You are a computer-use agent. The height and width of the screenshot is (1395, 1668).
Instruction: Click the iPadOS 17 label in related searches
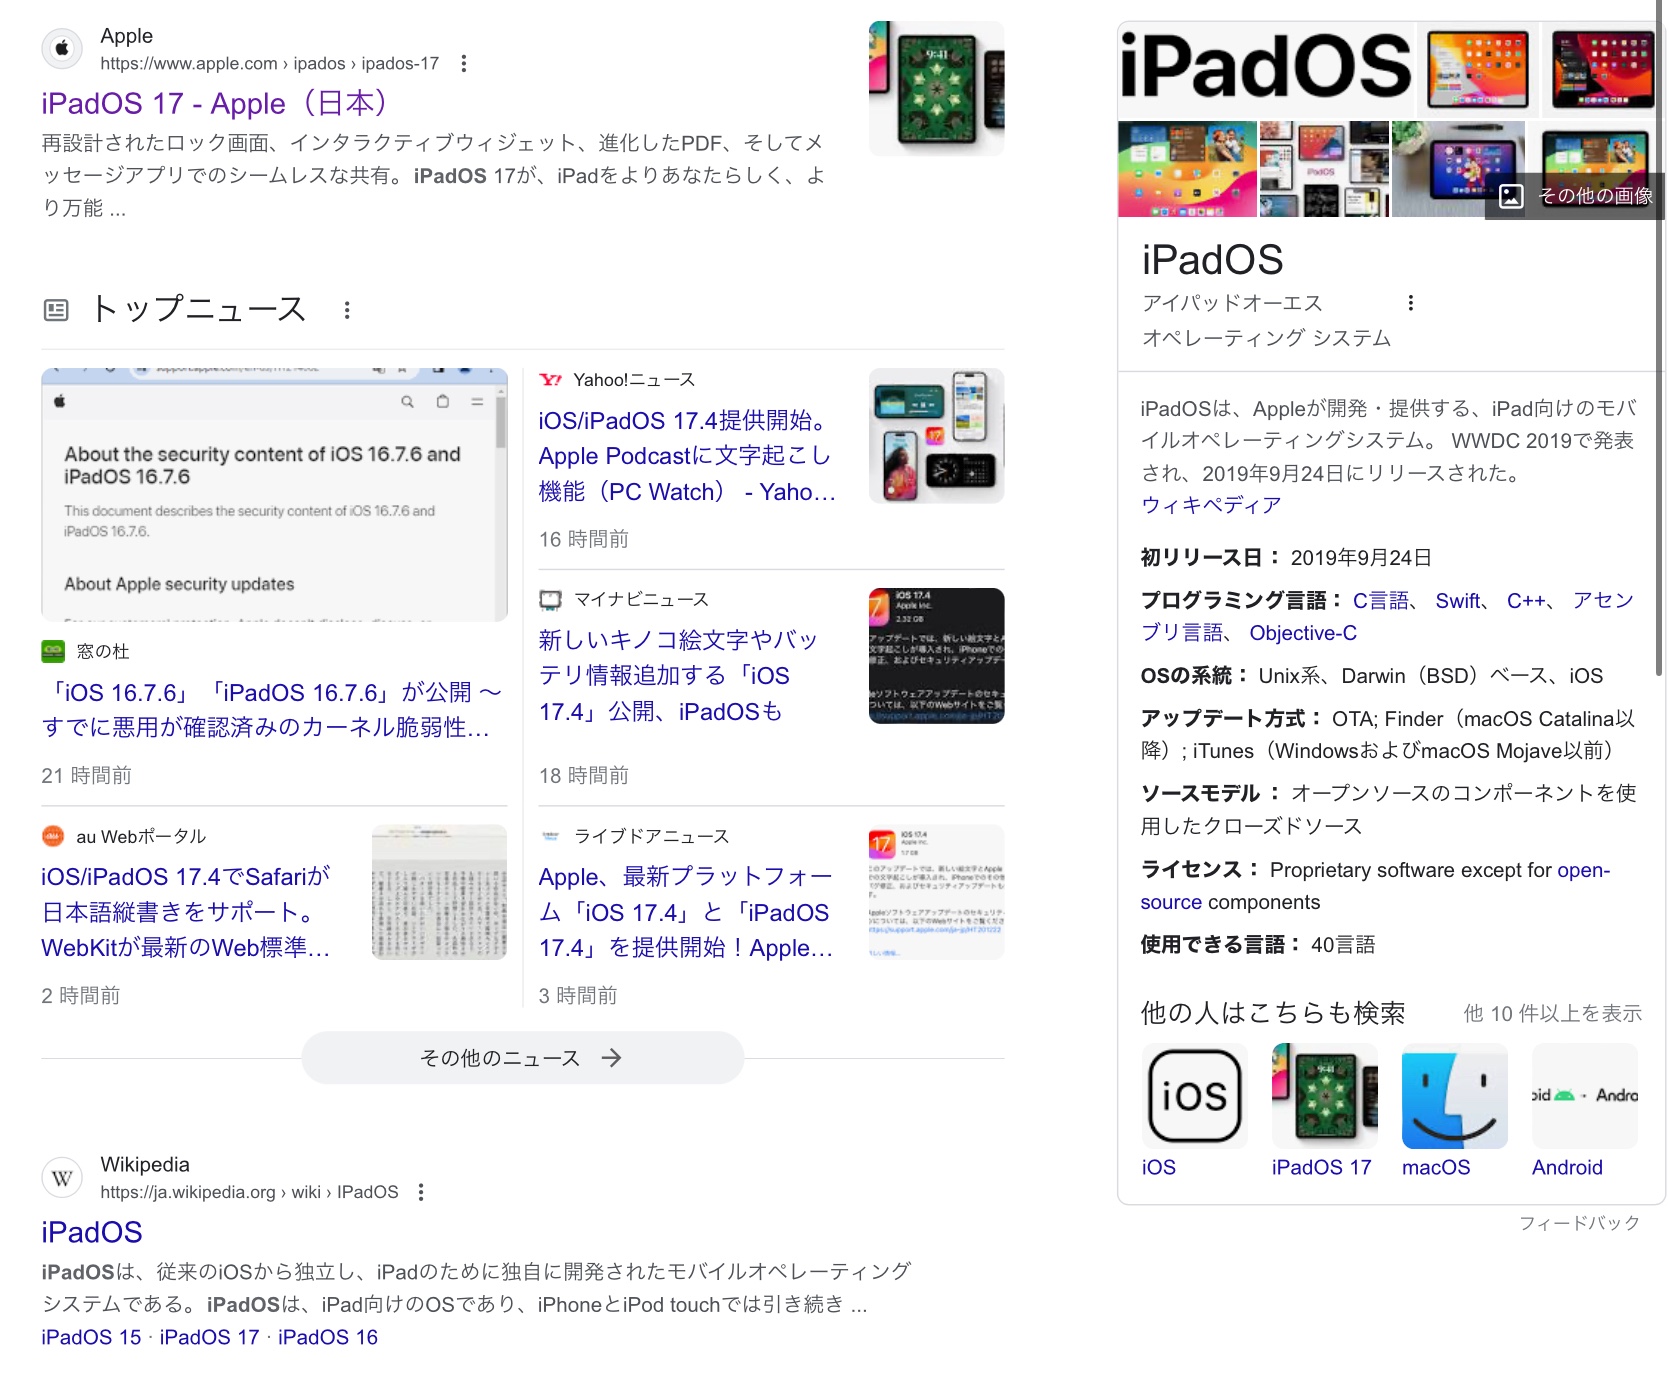(x=1322, y=1167)
